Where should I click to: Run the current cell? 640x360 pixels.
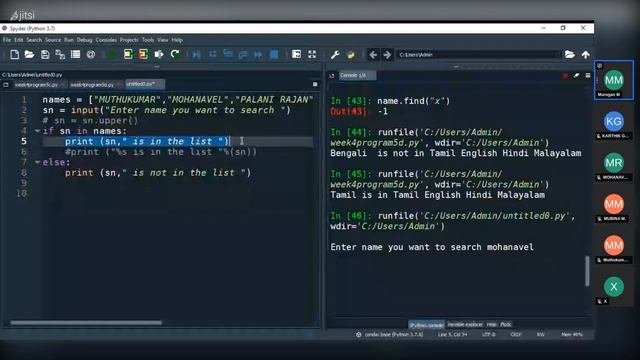128,54
